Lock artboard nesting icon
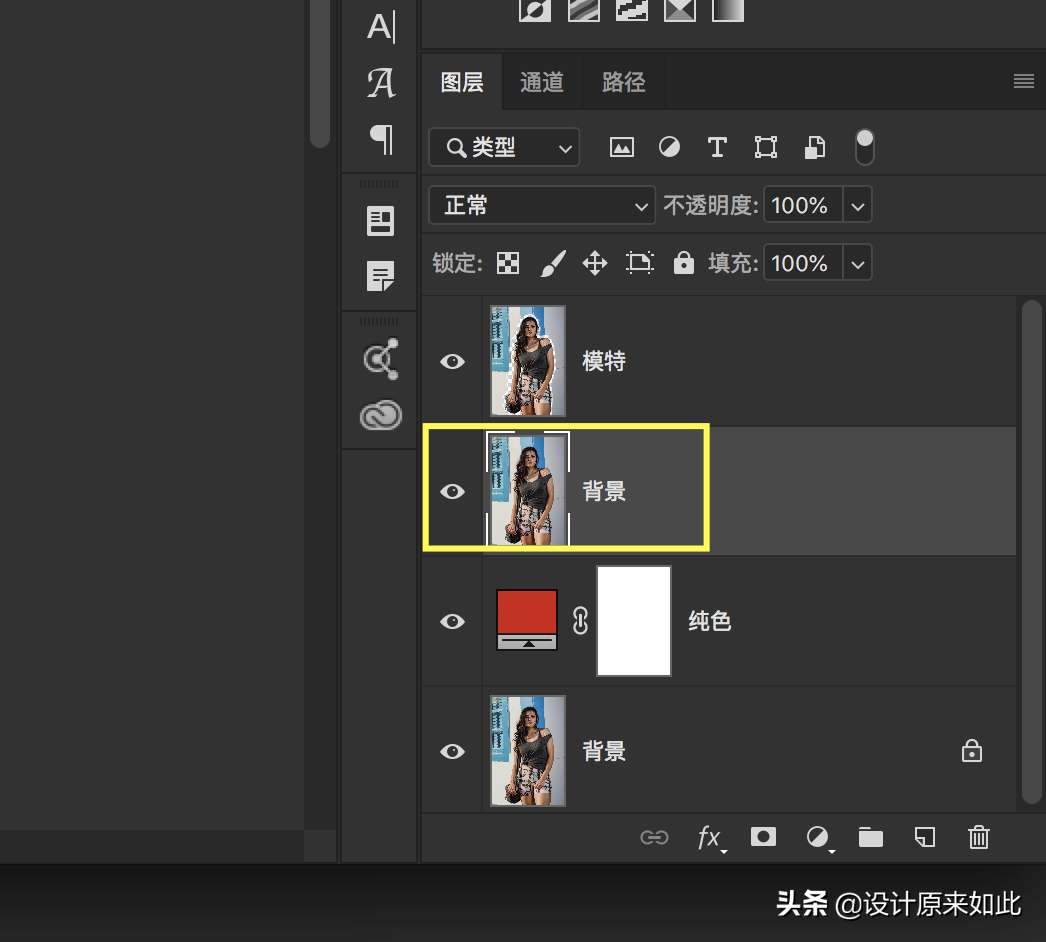1046x942 pixels. coord(640,263)
